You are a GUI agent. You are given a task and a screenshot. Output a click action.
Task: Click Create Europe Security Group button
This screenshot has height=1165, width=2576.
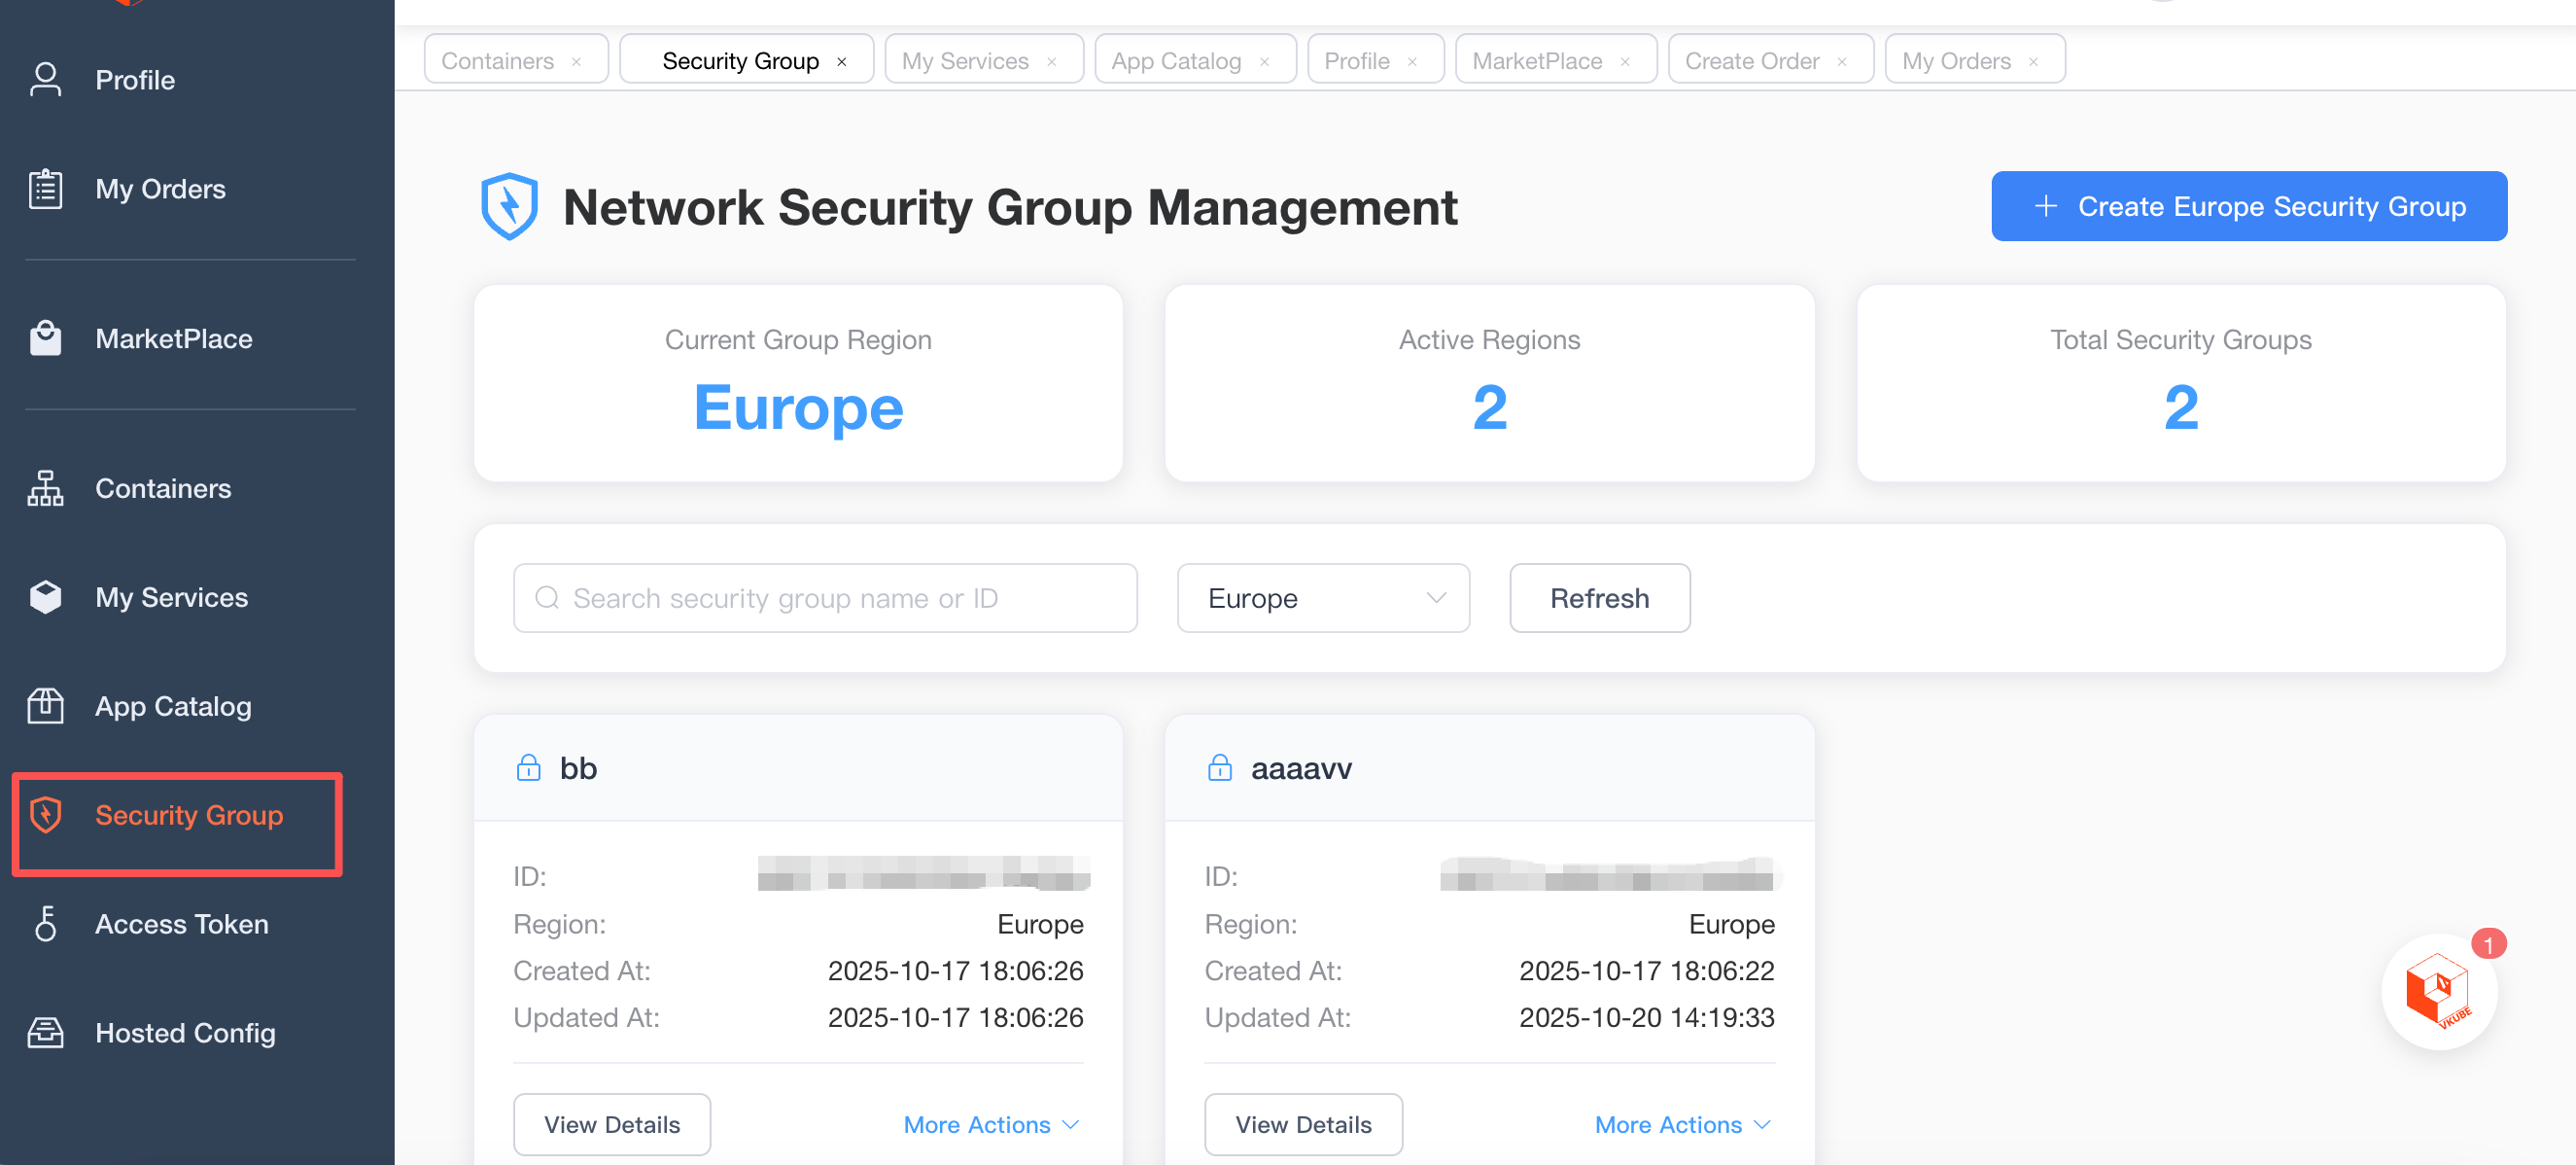coord(2248,206)
